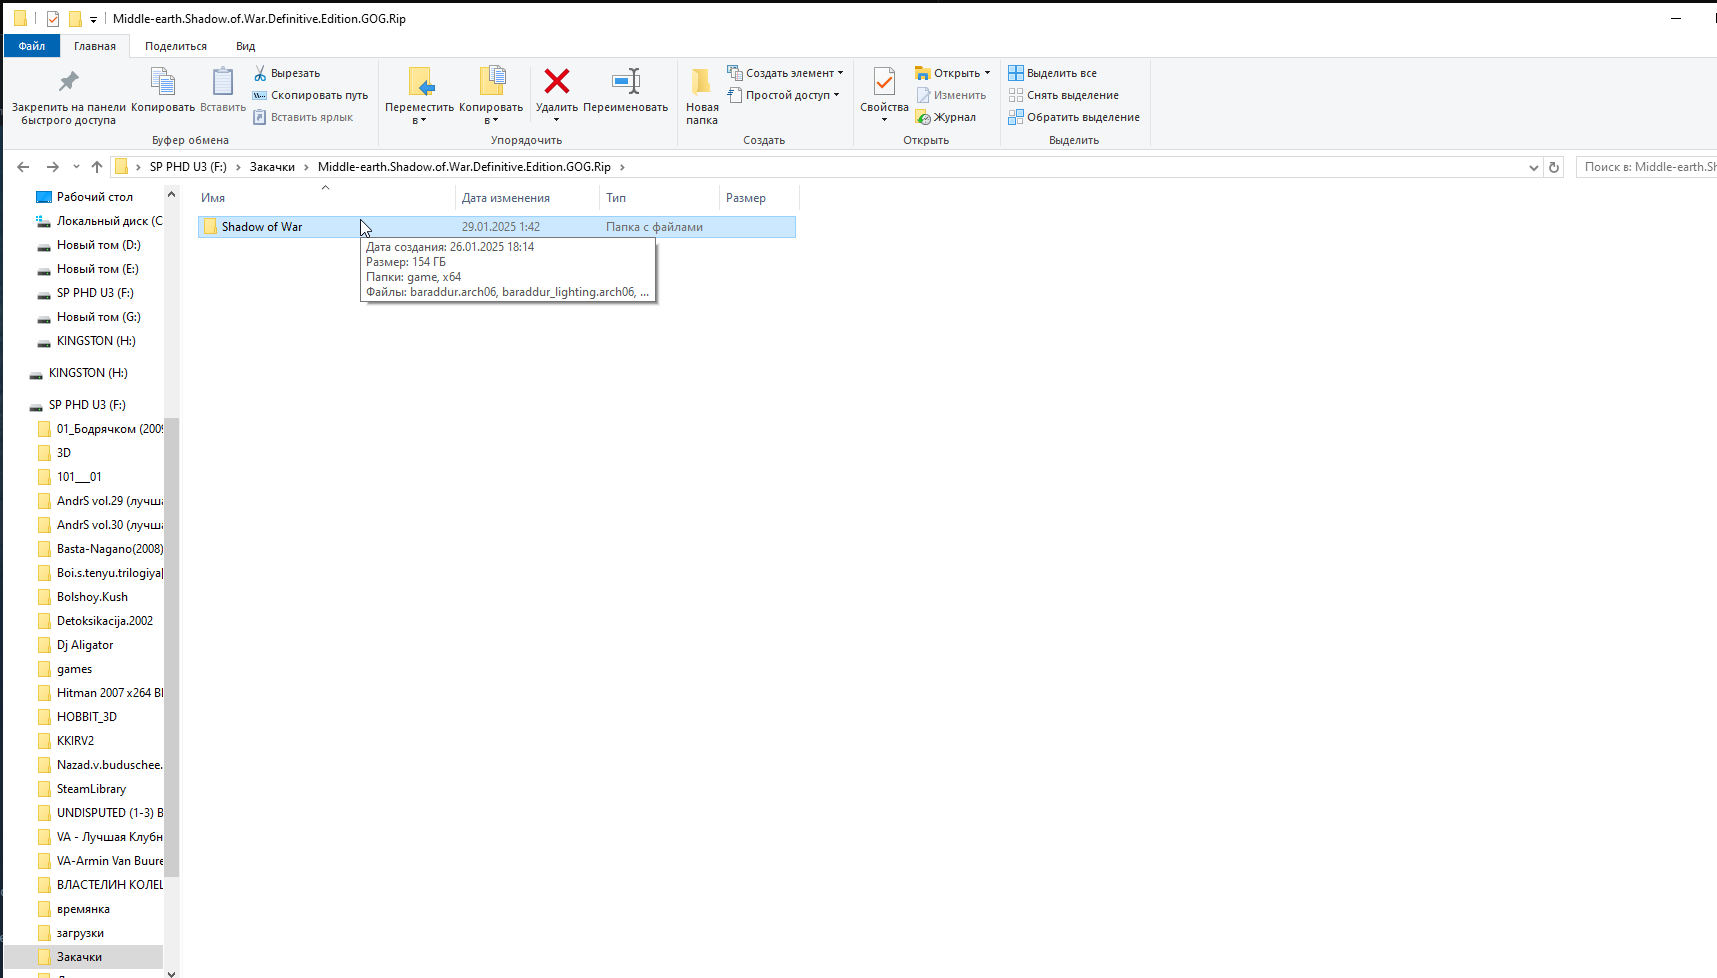Expand the address bar history dropdown
The width and height of the screenshot is (1717, 978).
coord(1534,167)
